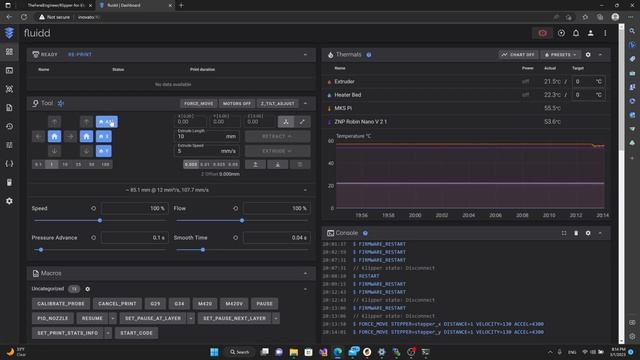Open the Thermals settings gear

tap(588, 54)
